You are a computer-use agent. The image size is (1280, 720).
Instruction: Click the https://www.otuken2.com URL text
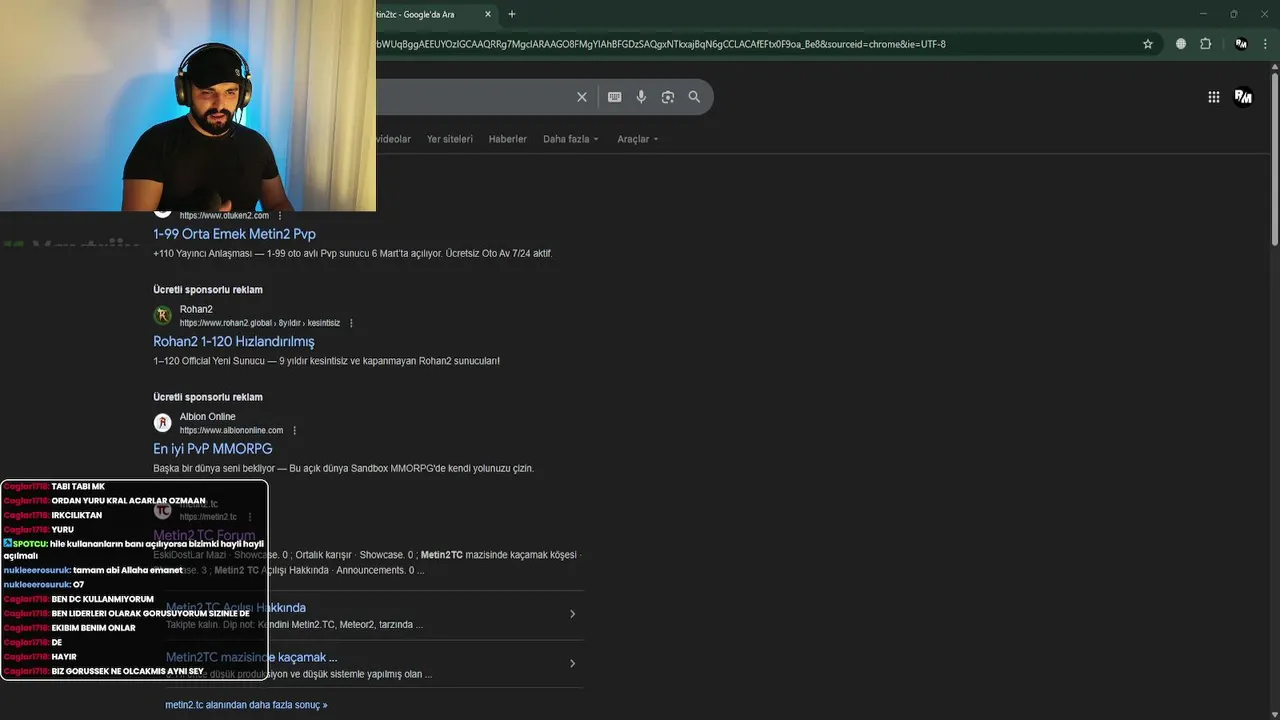(224, 216)
